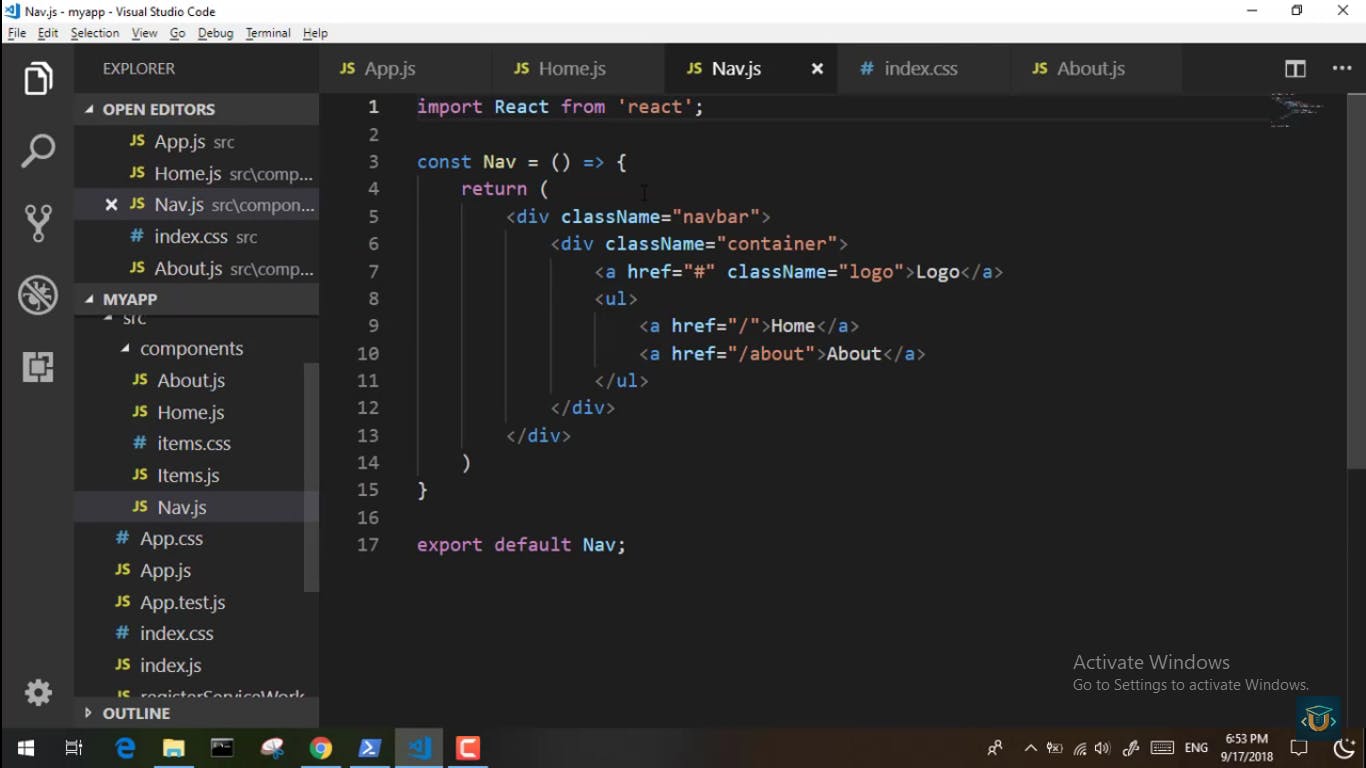
Task: Open App.js in MYAPP file tree
Action: click(190, 570)
